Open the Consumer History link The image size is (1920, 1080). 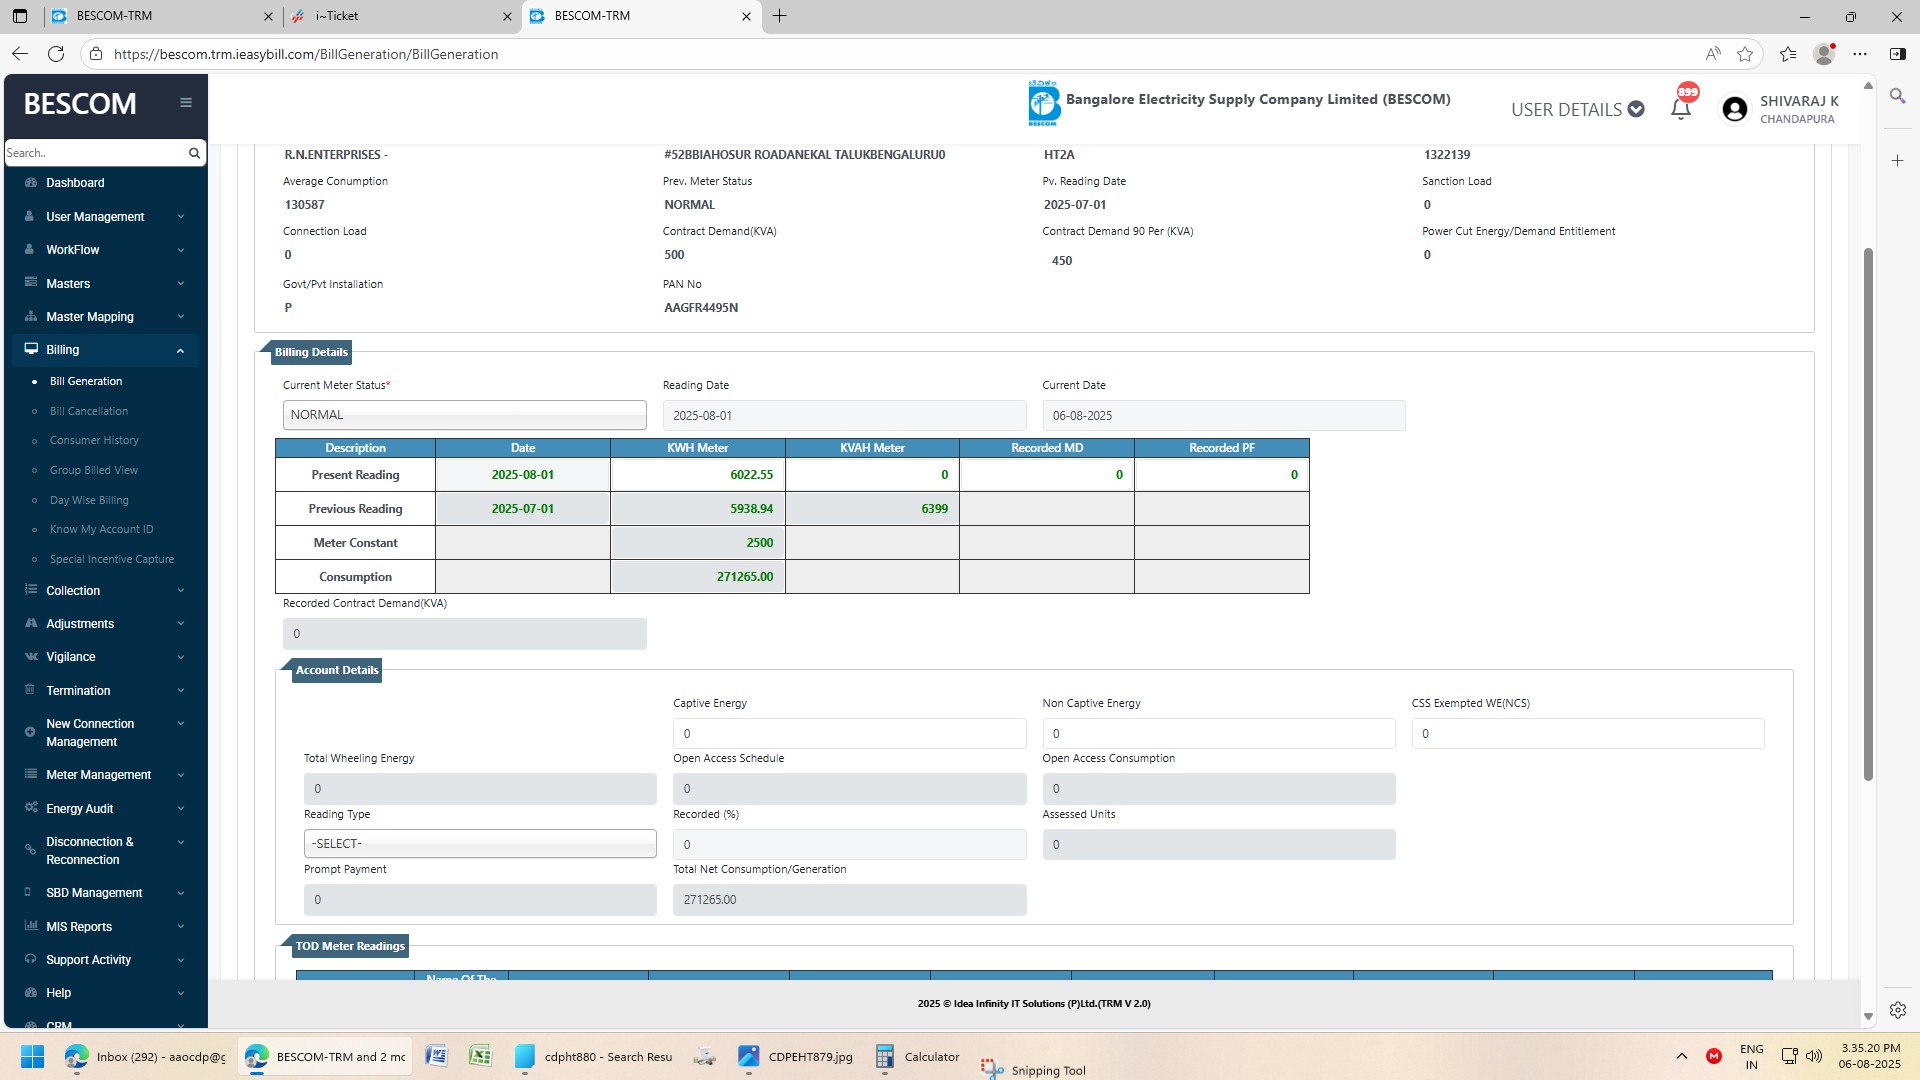point(94,440)
